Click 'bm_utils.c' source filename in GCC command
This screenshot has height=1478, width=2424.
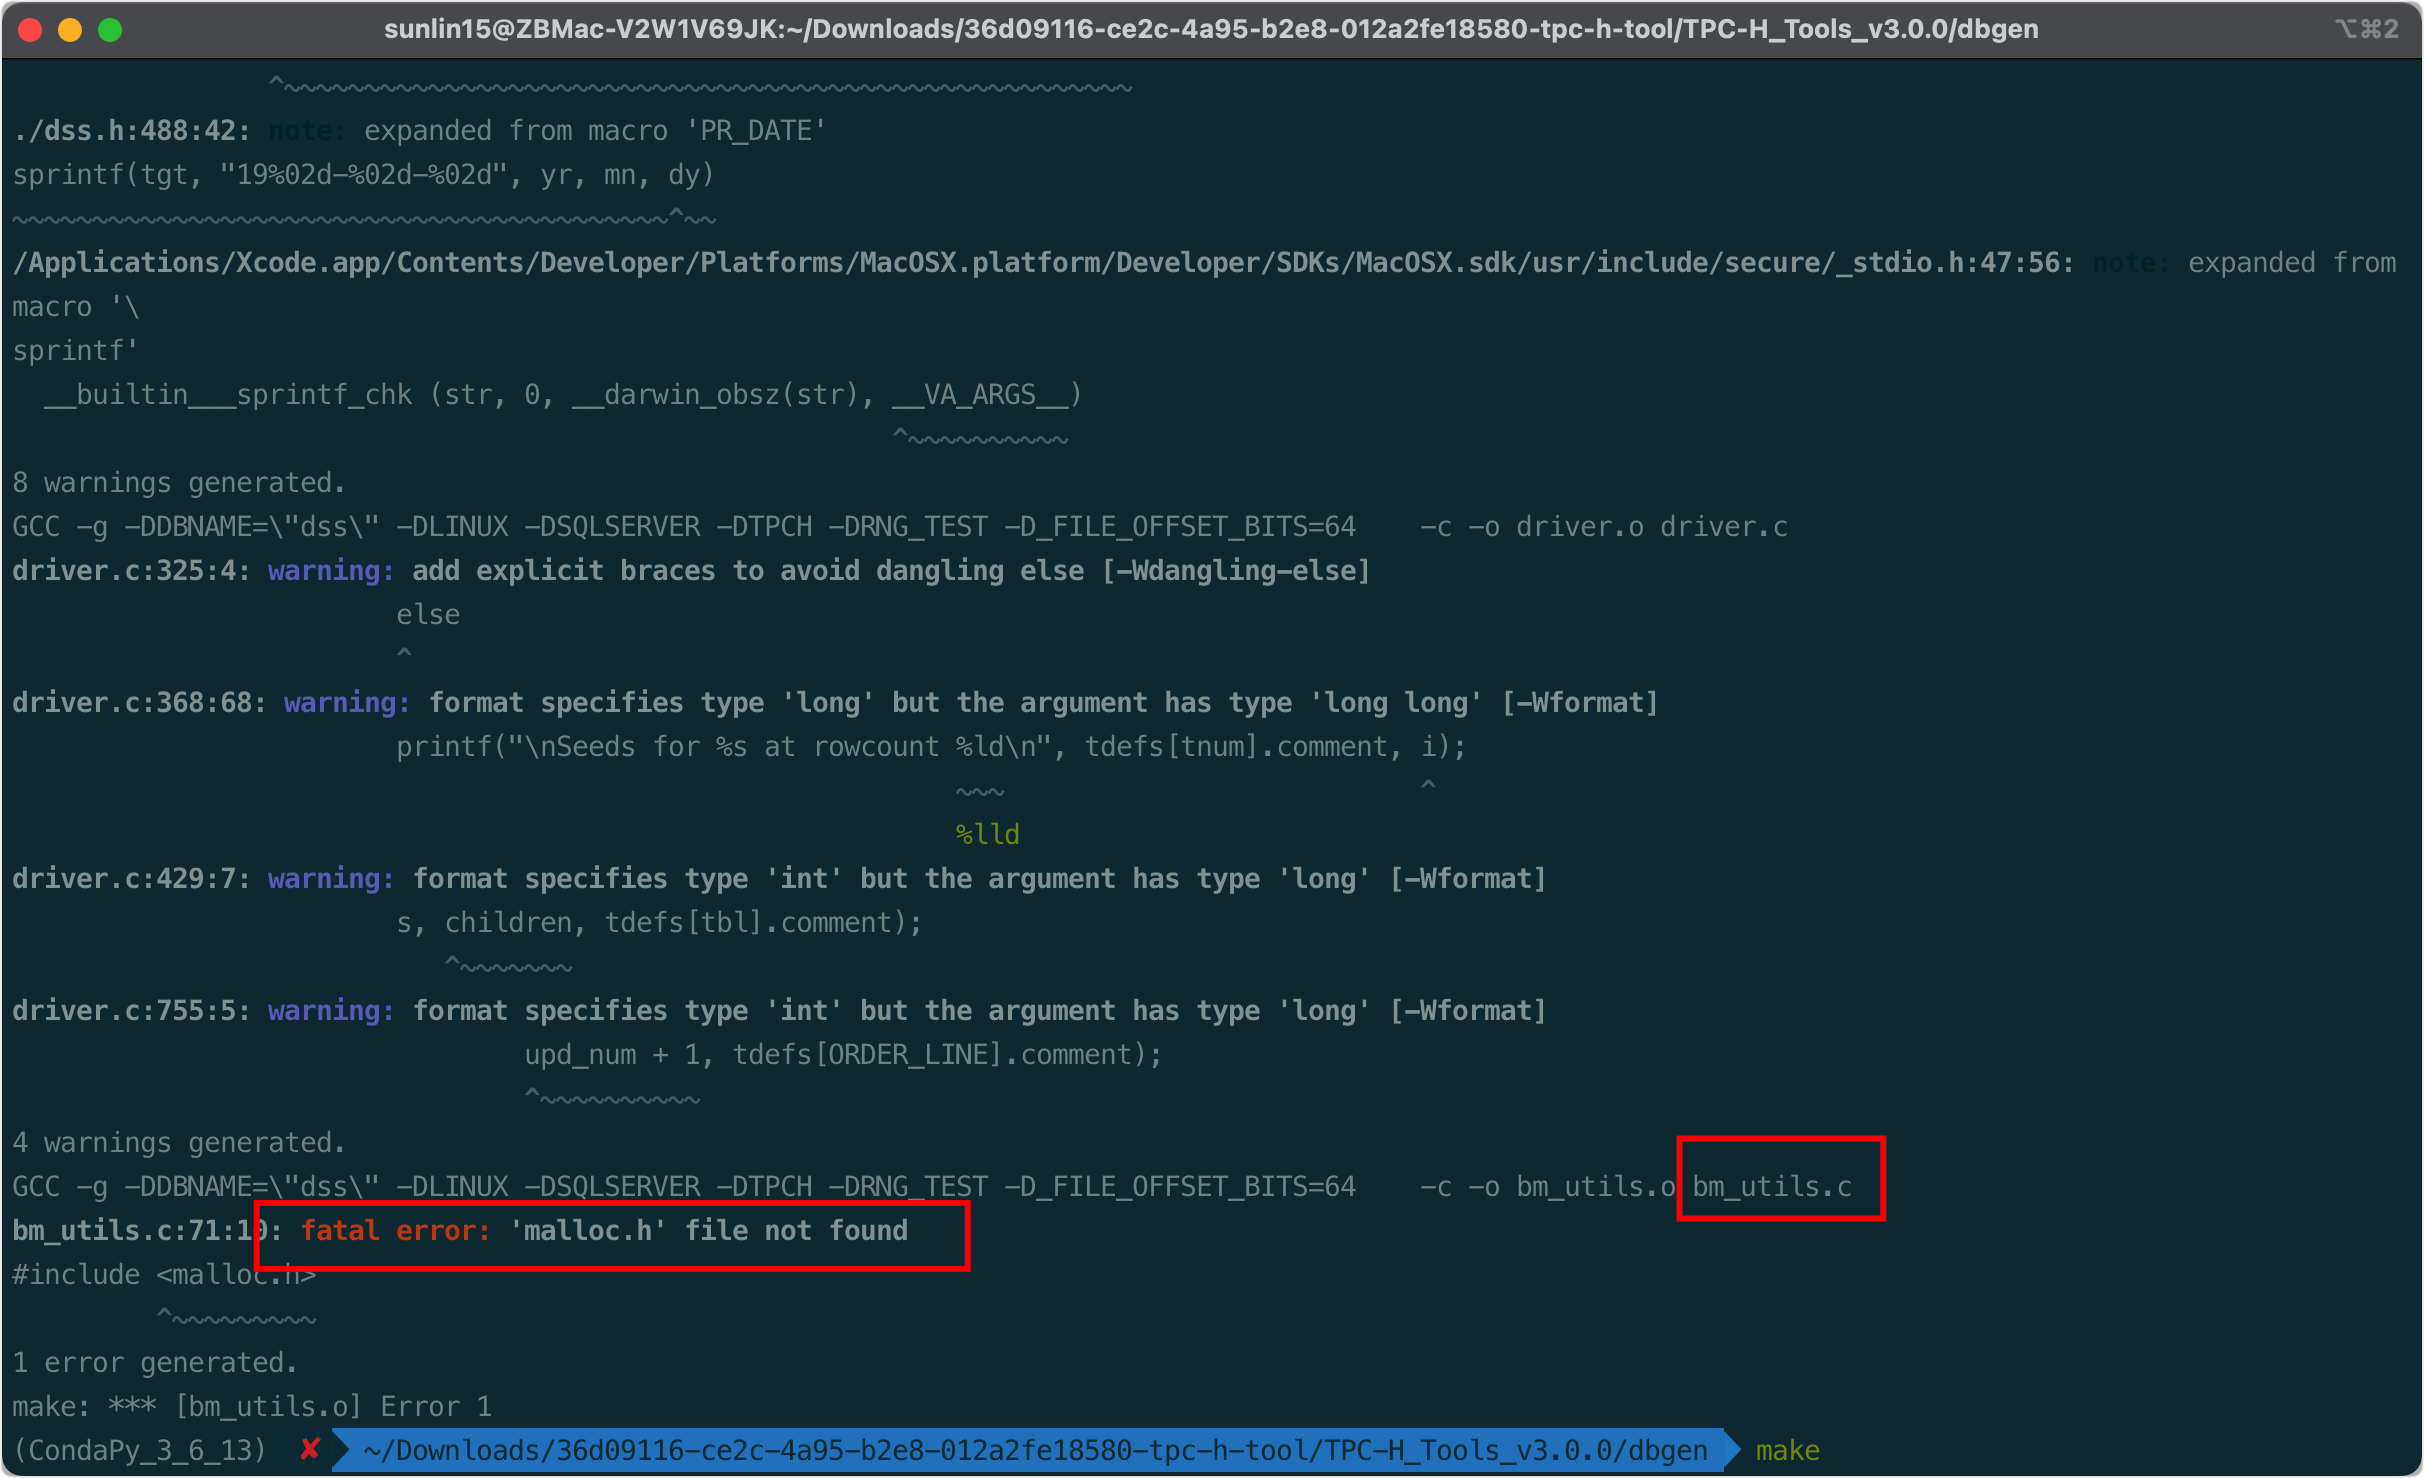1772,1186
